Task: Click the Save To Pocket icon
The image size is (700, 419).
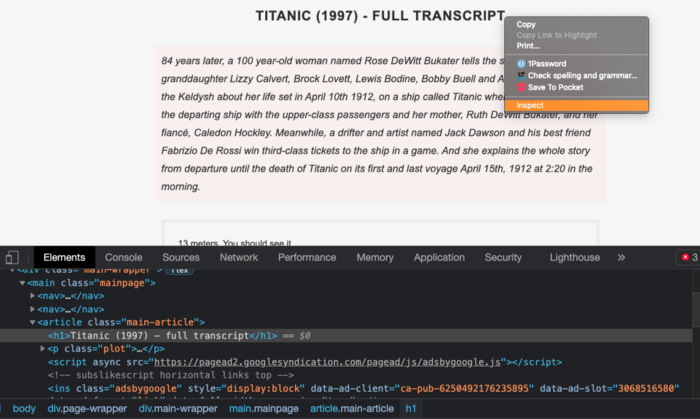Action: point(521,87)
